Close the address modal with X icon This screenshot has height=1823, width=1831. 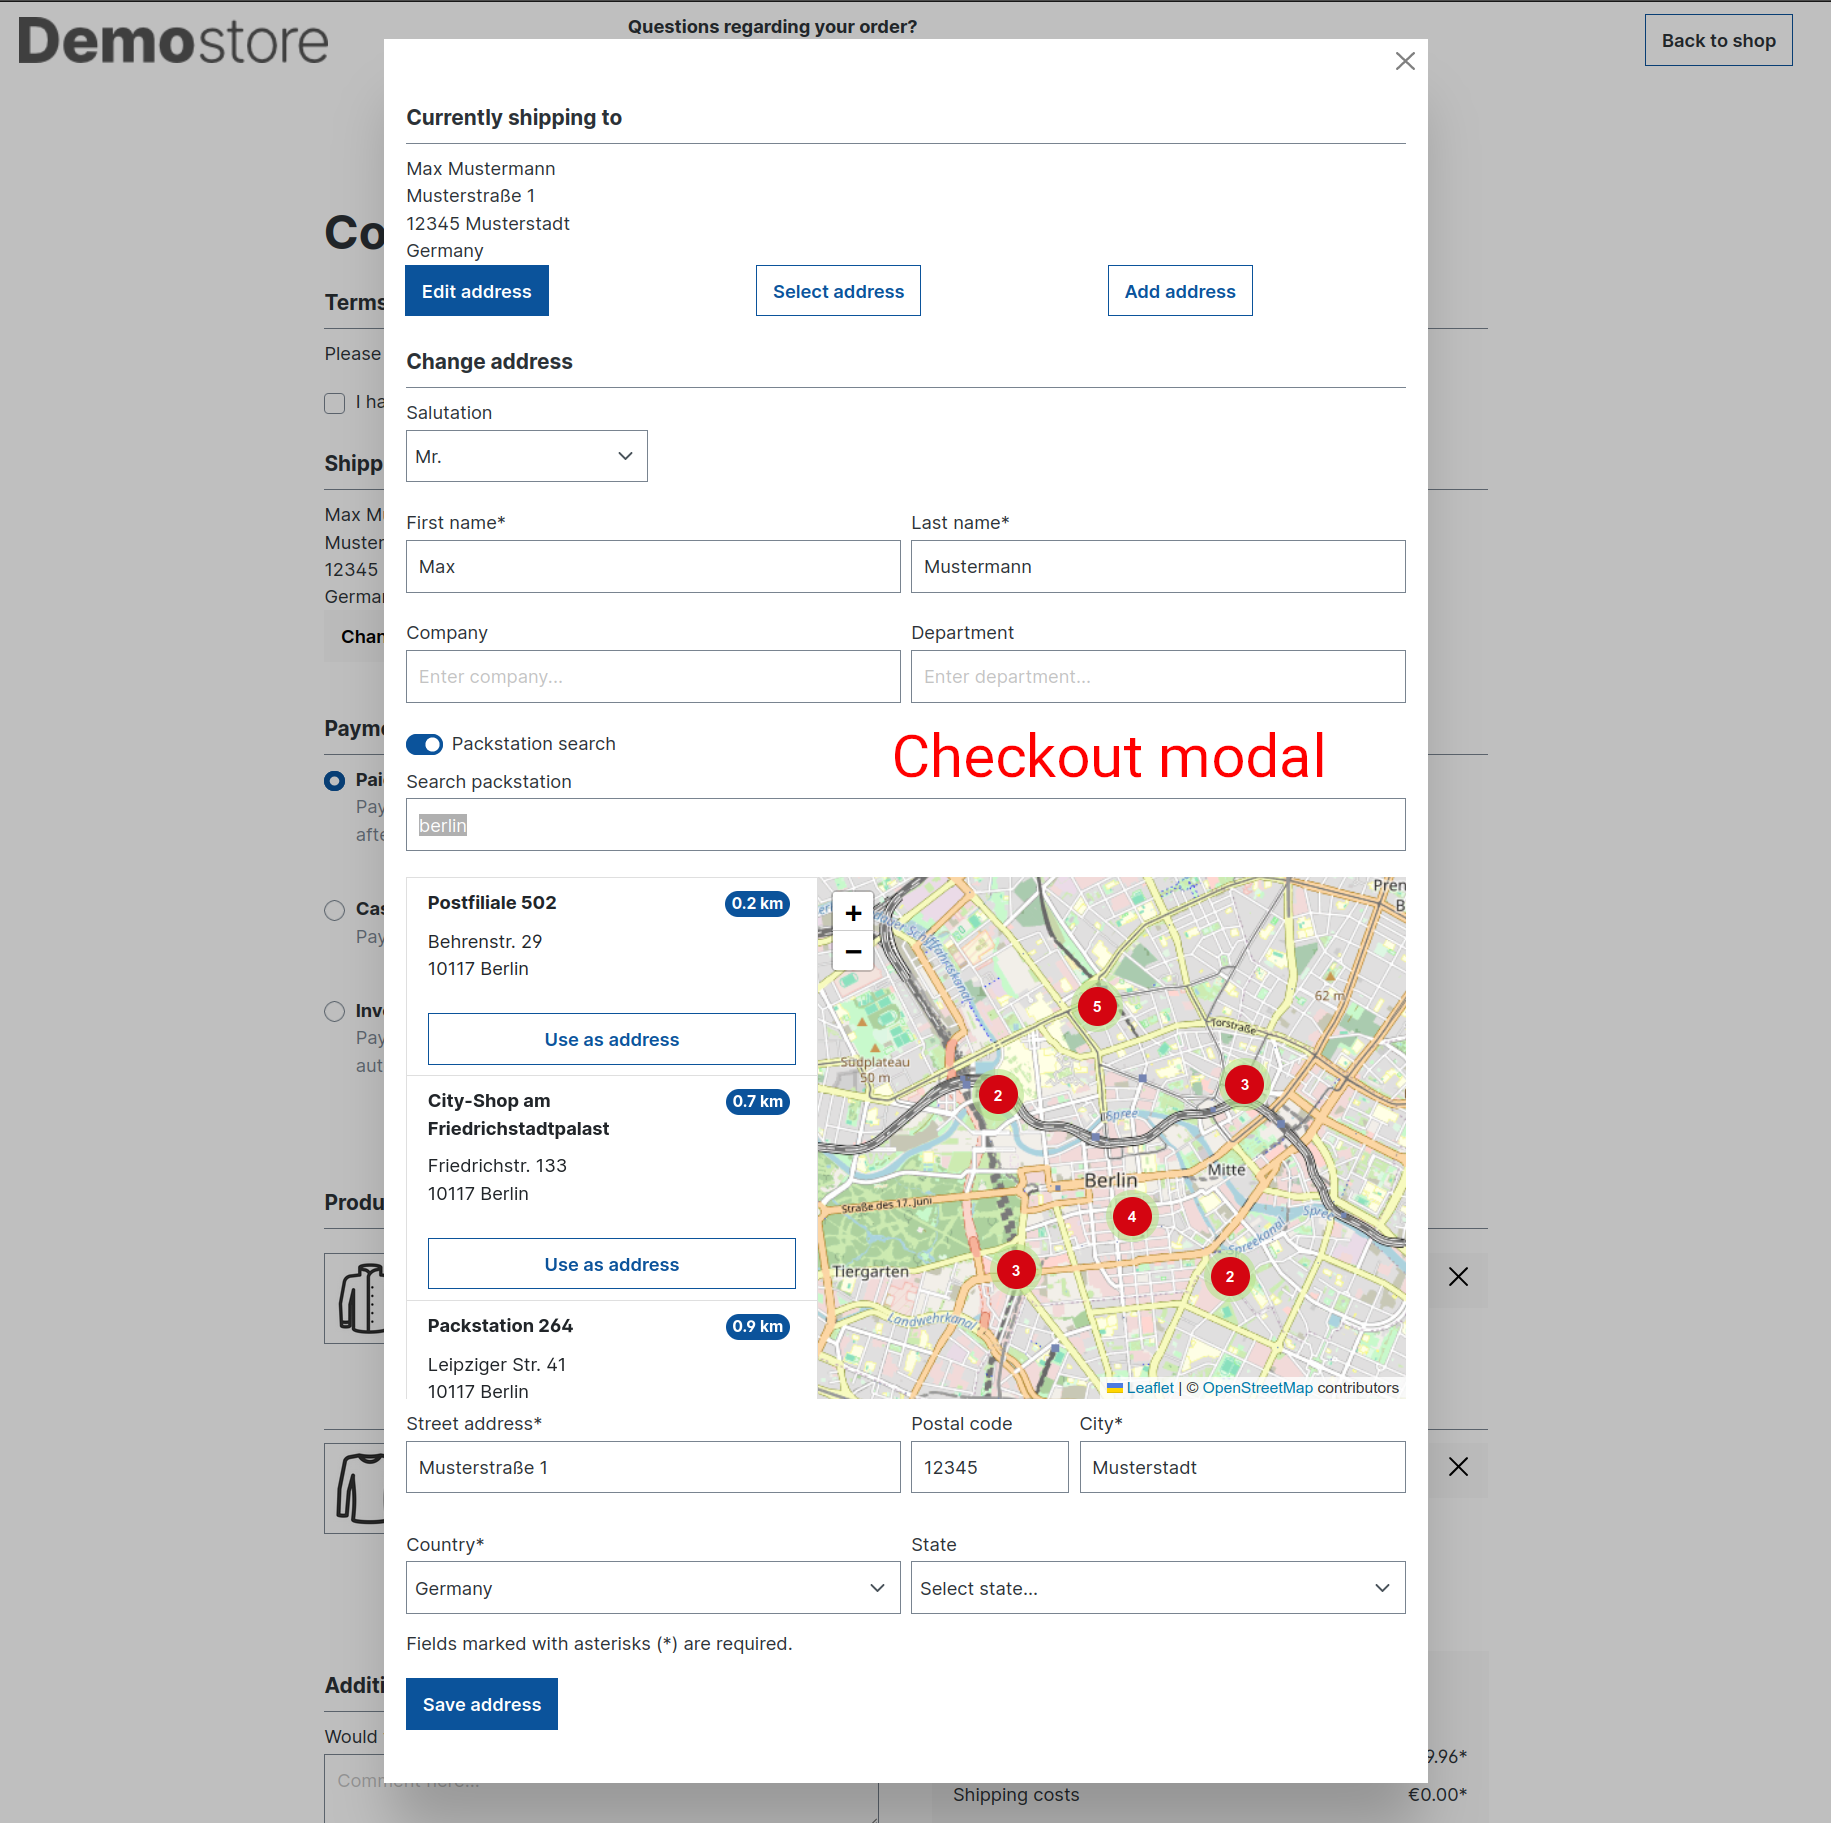[x=1405, y=61]
